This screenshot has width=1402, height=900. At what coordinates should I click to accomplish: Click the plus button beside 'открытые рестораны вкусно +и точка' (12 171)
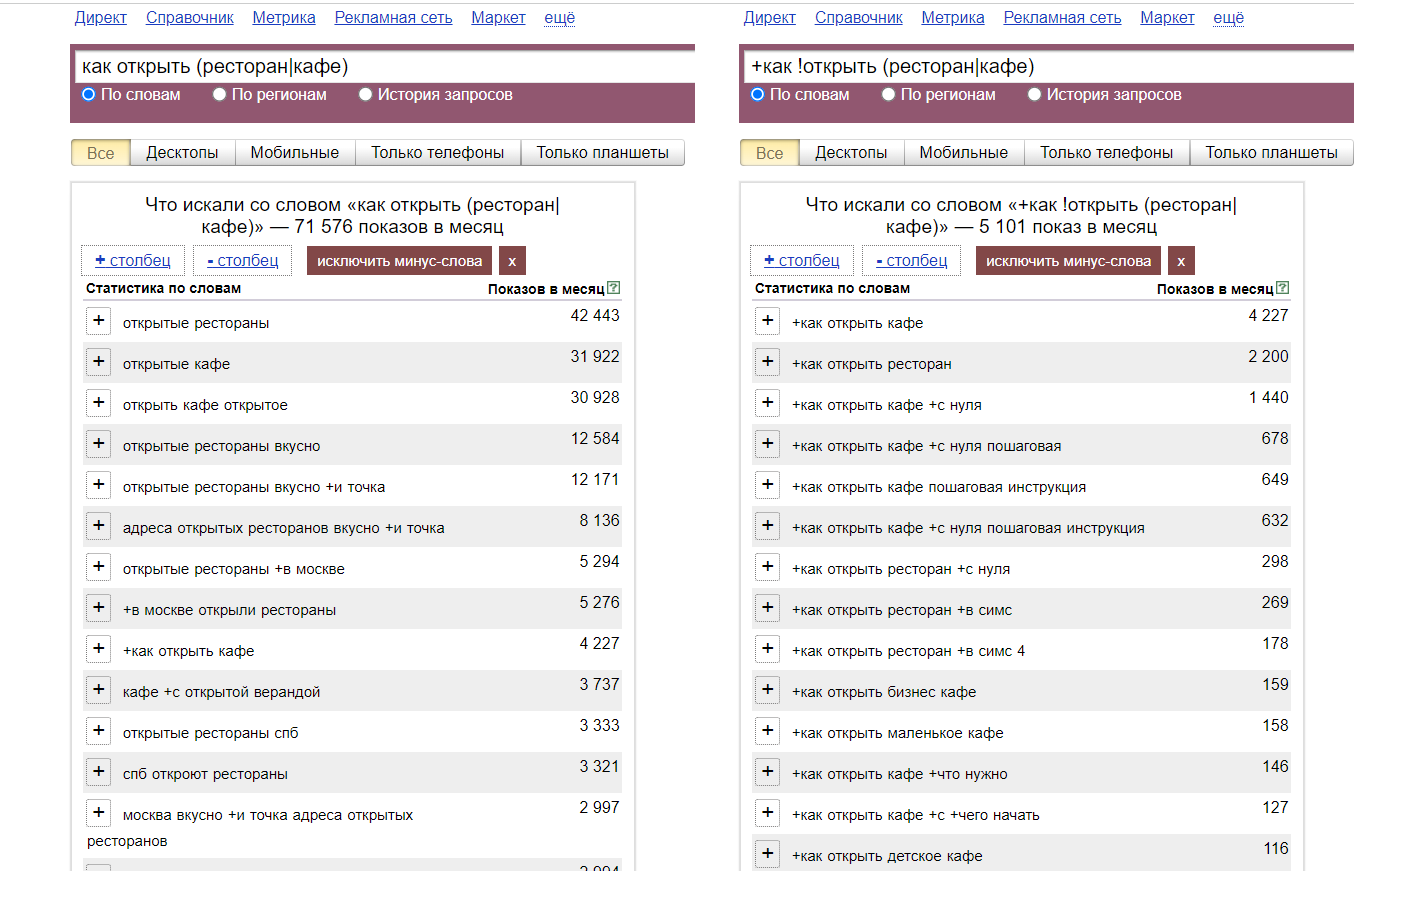point(98,485)
